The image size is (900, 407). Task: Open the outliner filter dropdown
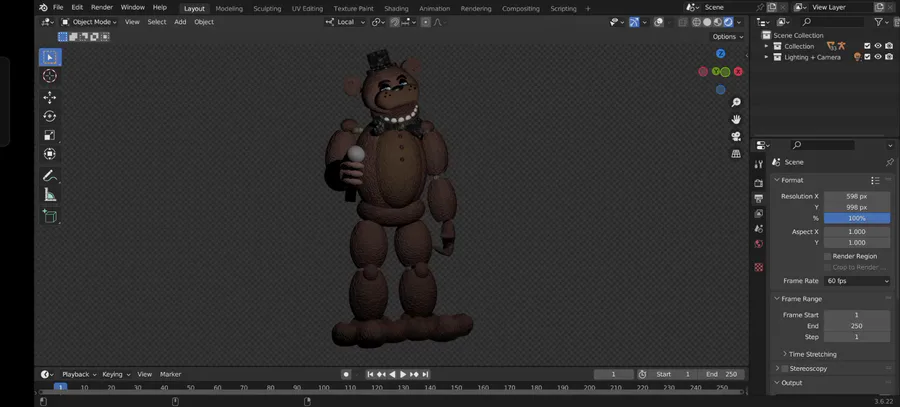coord(881,22)
